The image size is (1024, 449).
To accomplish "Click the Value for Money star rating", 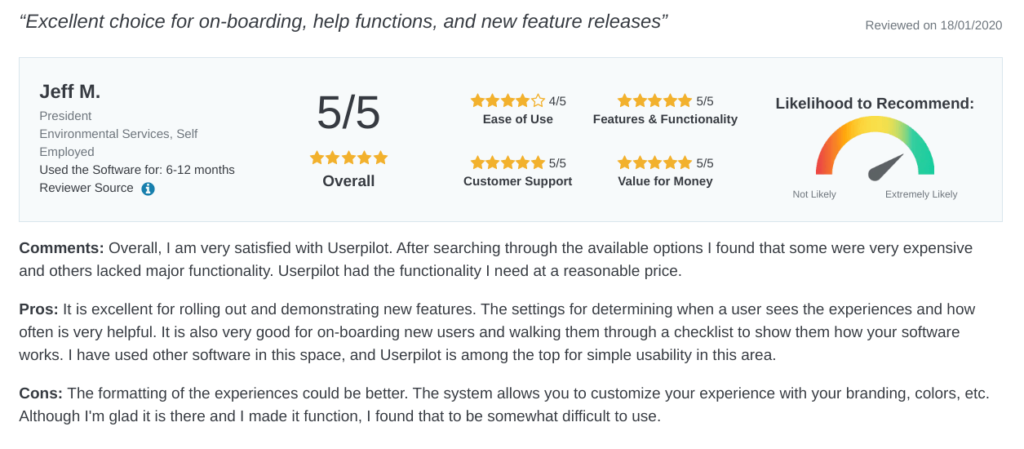I will point(654,163).
